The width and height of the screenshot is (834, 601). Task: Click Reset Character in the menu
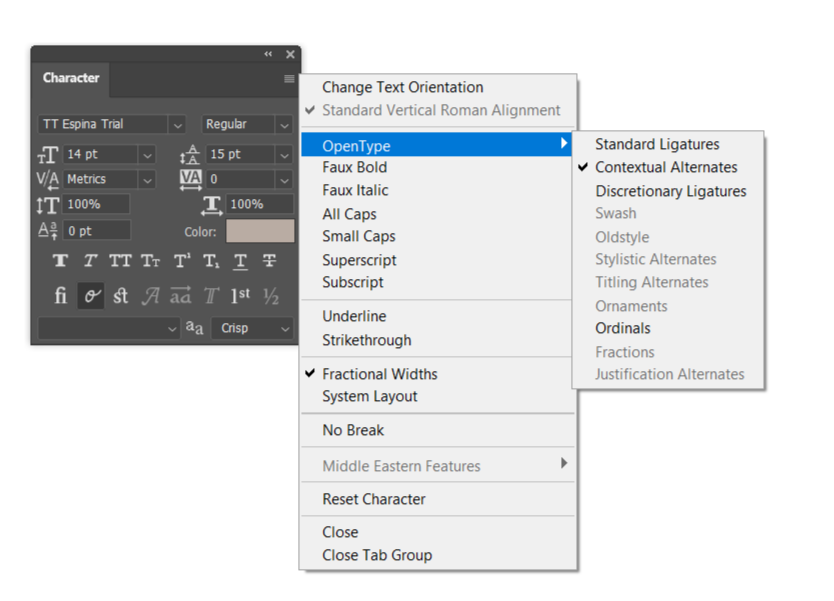(x=377, y=499)
